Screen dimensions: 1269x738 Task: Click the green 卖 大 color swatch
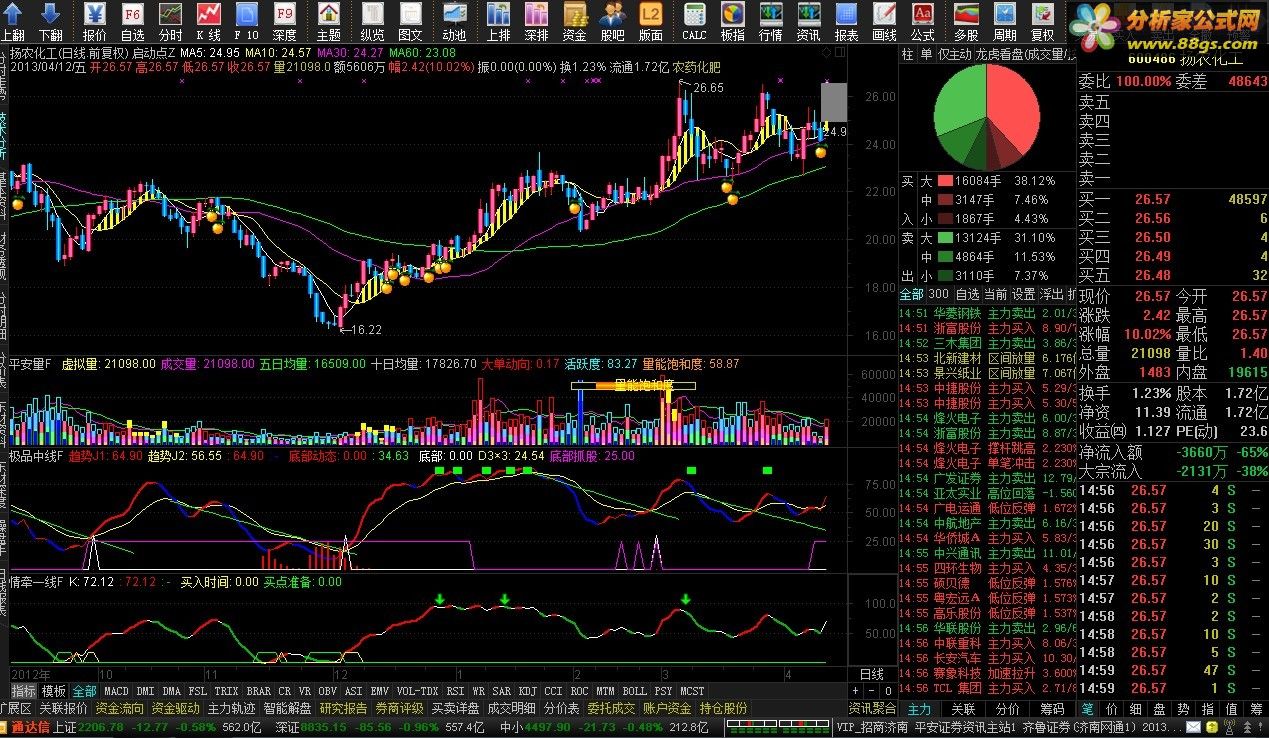click(944, 238)
